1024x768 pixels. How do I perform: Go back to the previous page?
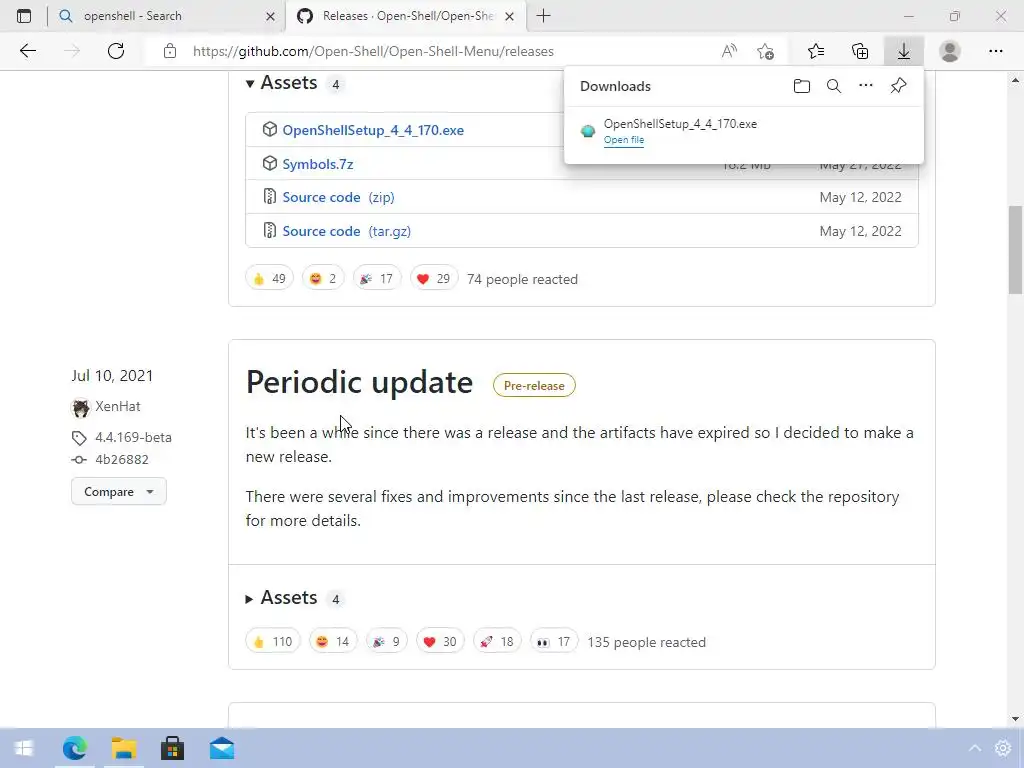[27, 51]
